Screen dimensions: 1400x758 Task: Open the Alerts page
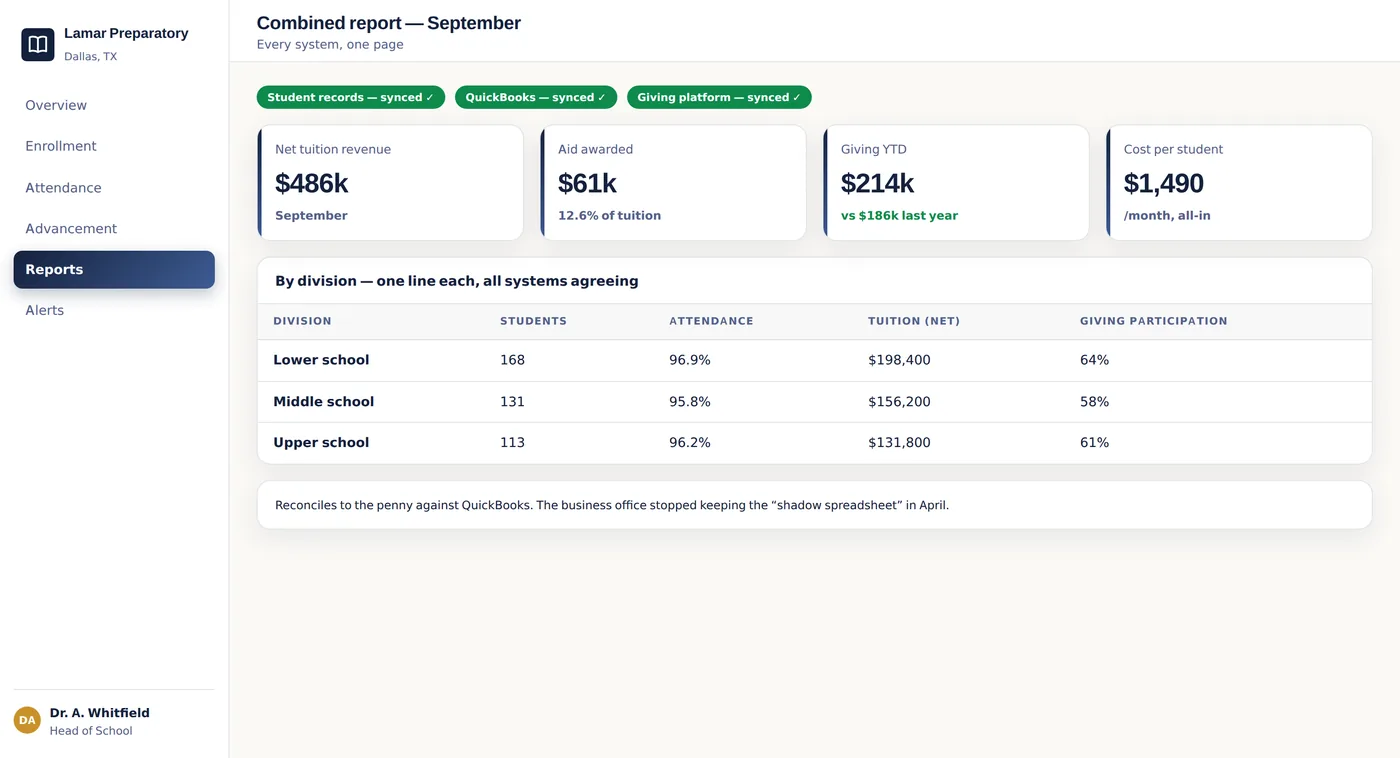point(114,311)
